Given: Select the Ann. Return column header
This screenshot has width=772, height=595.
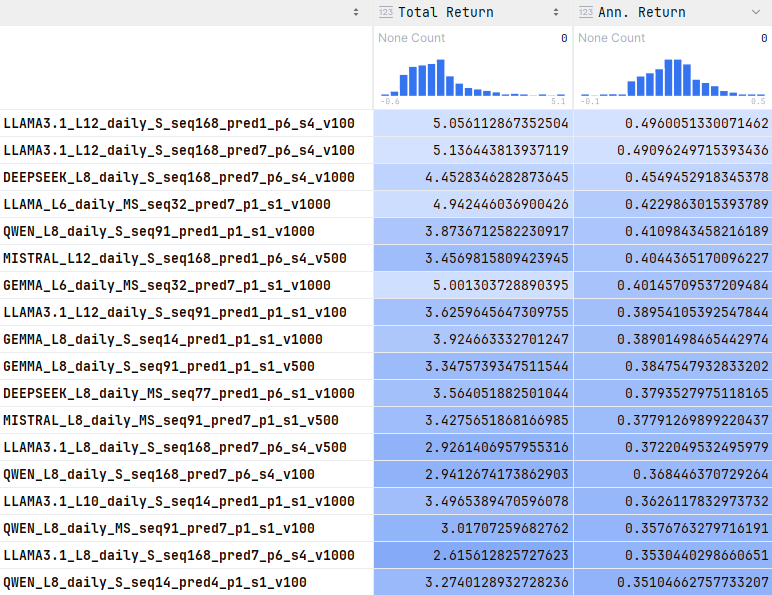Looking at the screenshot, I should click(641, 12).
